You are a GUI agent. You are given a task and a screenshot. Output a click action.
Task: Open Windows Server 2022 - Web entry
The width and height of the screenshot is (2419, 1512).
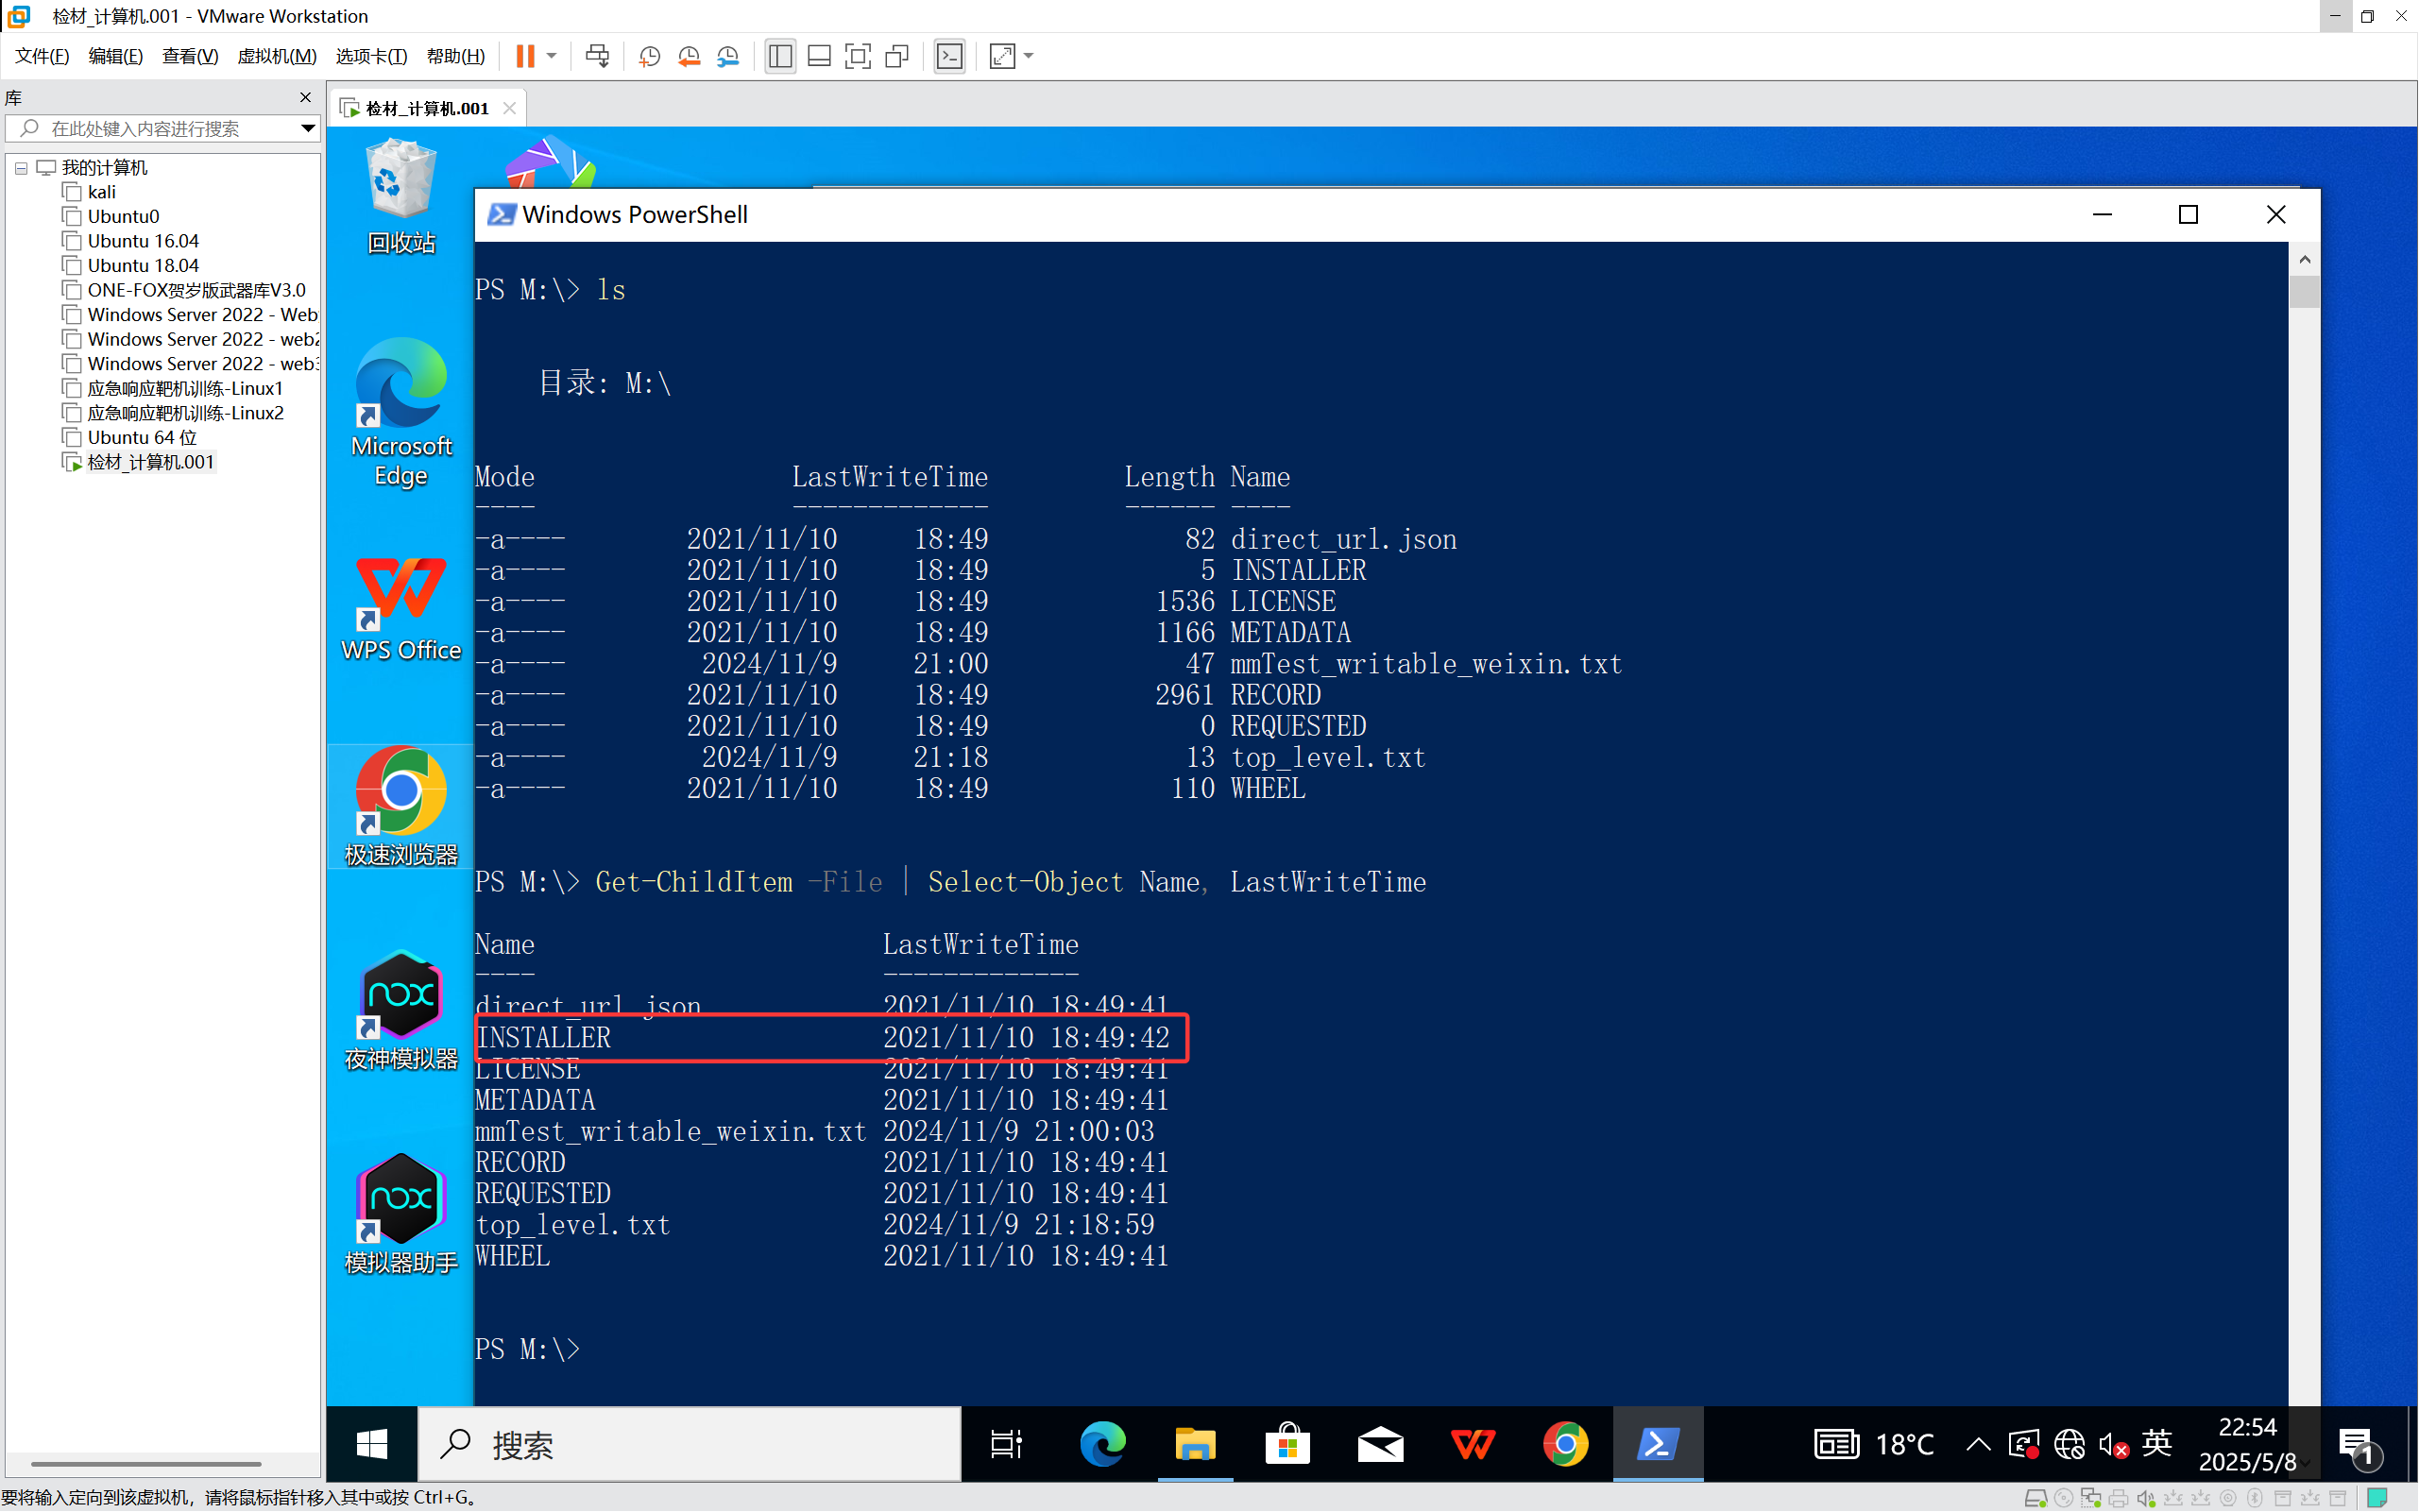(201, 315)
